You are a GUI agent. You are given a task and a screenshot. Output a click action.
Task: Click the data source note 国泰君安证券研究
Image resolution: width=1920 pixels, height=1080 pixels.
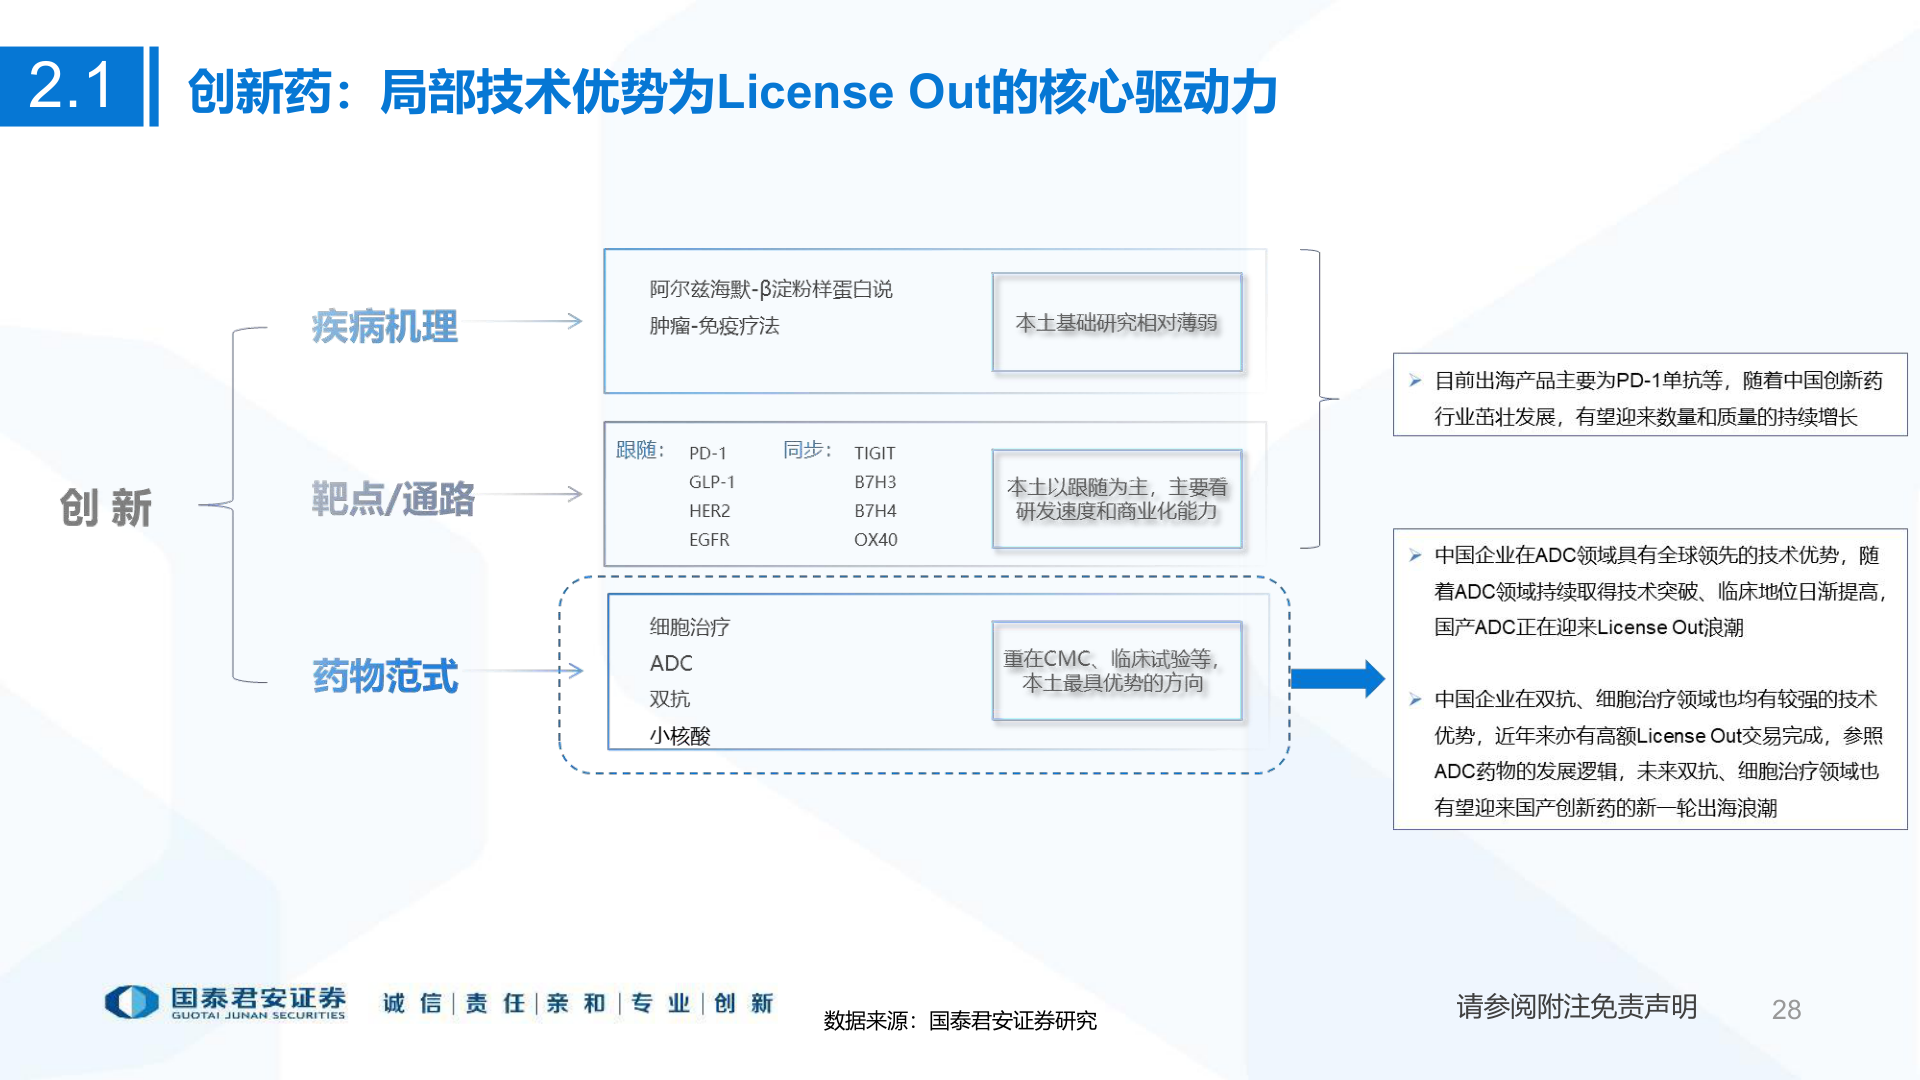click(x=960, y=1021)
